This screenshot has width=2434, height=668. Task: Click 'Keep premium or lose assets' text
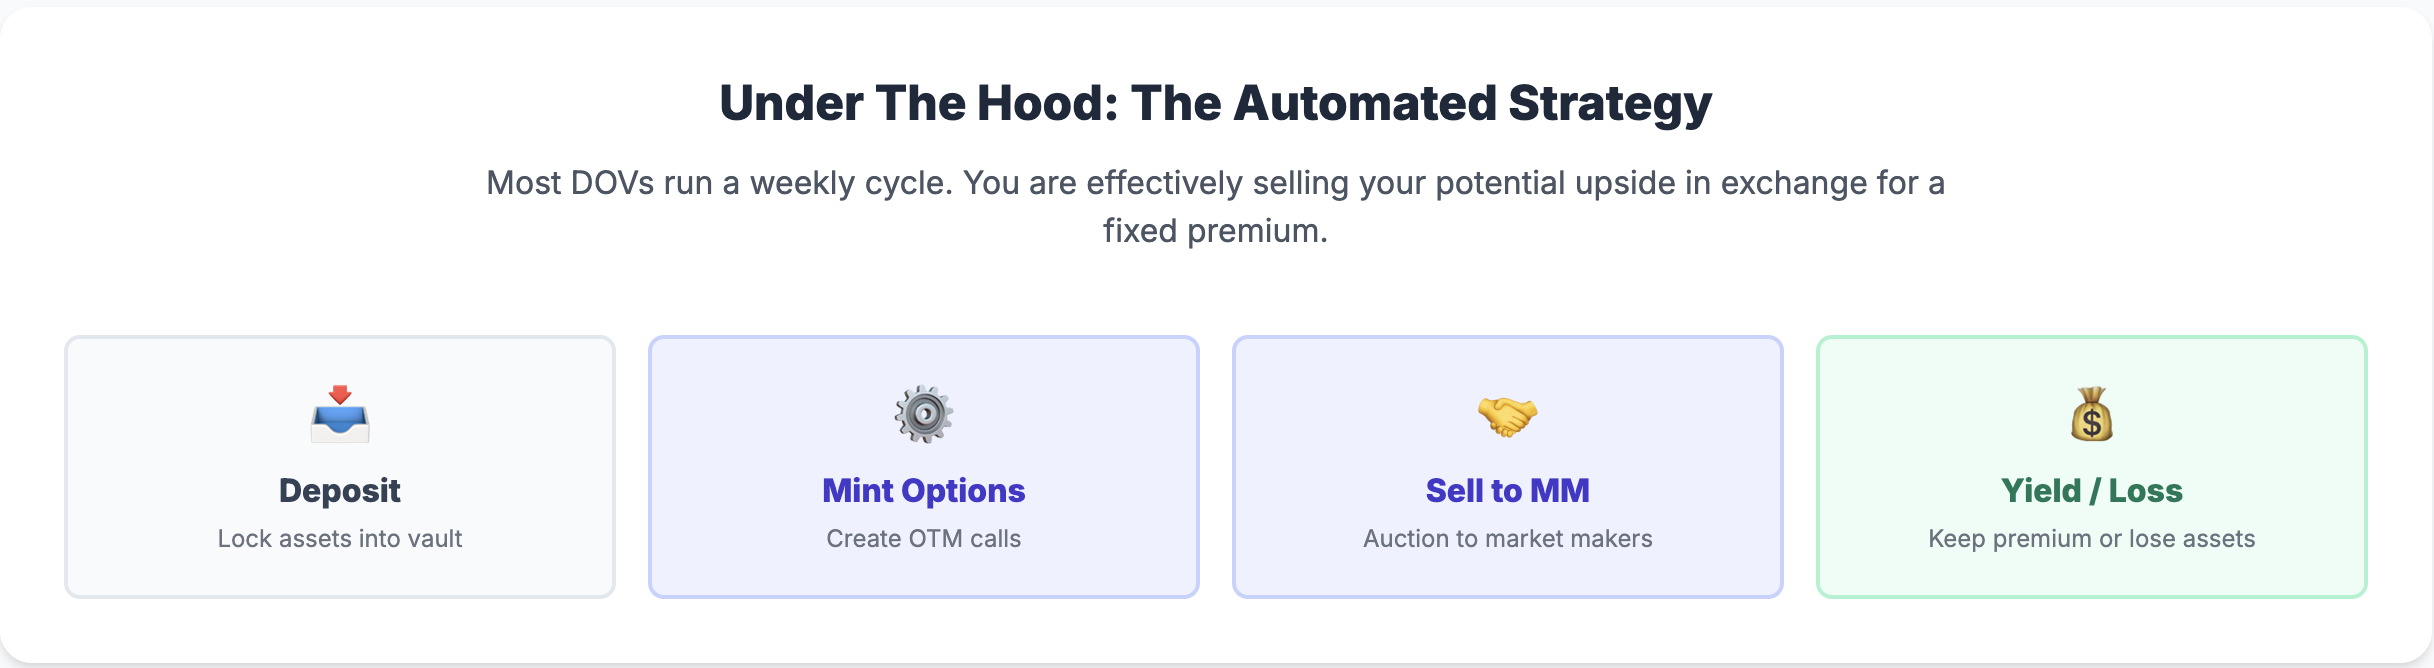[2091, 539]
